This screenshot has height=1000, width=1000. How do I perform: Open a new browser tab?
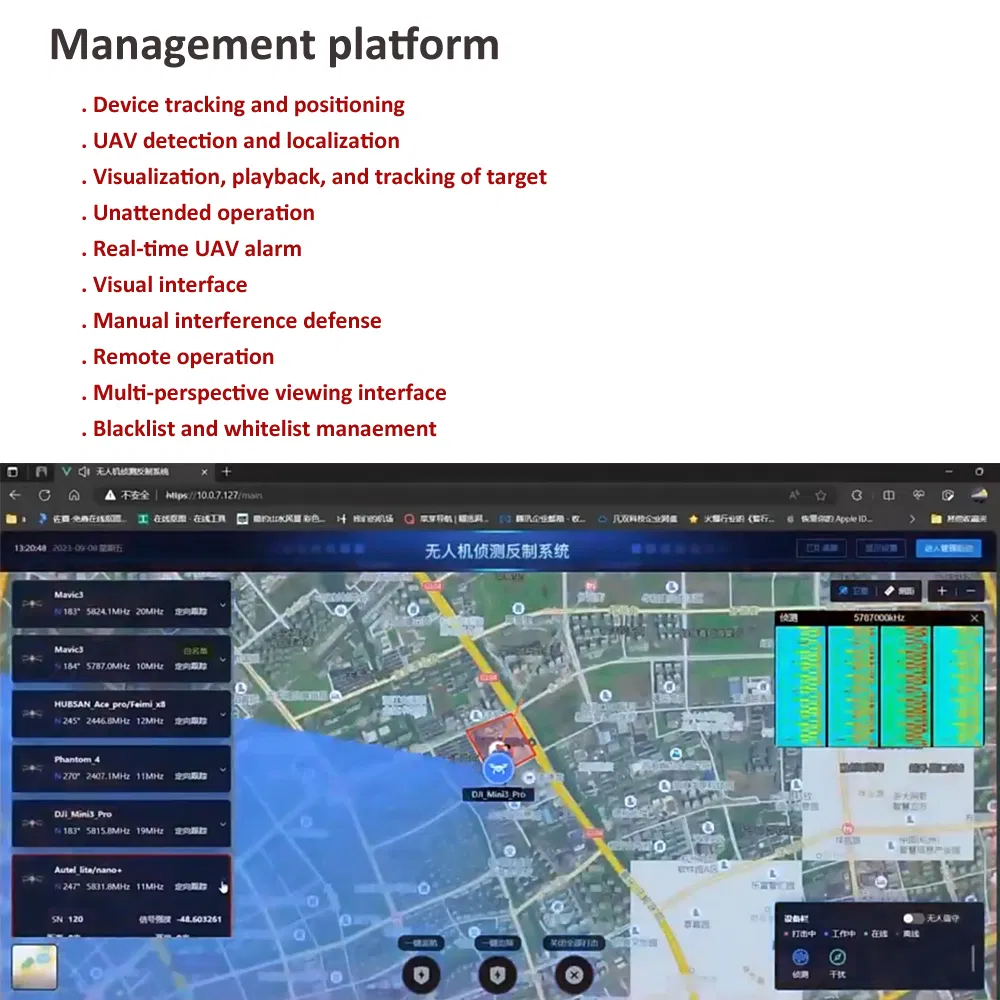227,471
